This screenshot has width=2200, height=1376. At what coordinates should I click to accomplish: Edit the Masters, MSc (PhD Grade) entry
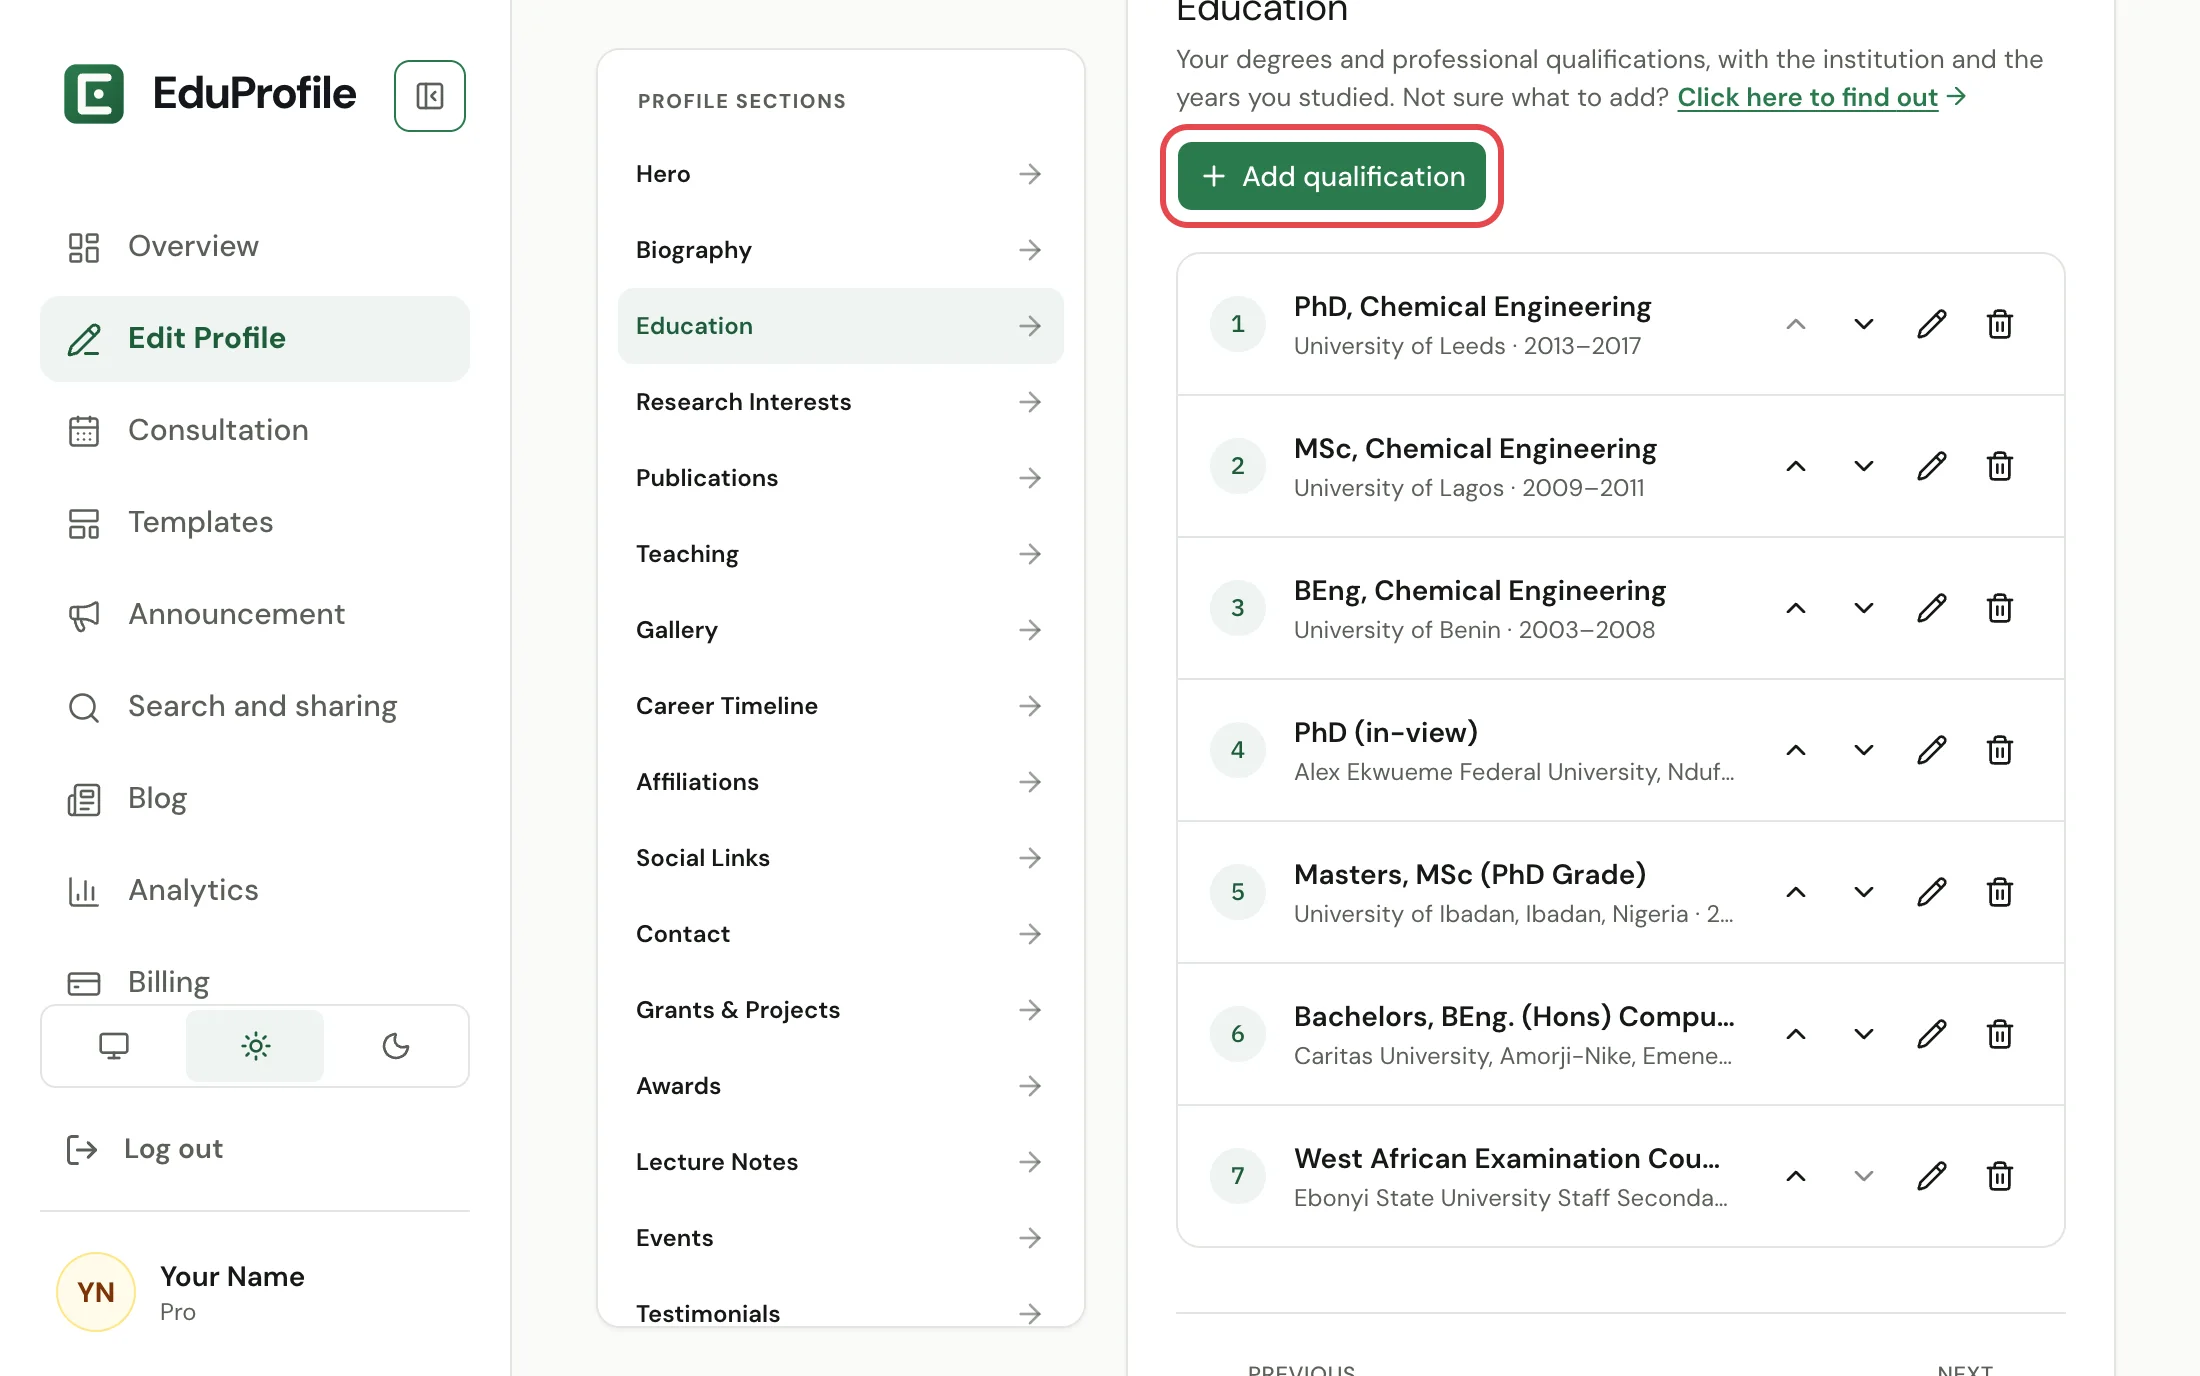coord(1932,892)
